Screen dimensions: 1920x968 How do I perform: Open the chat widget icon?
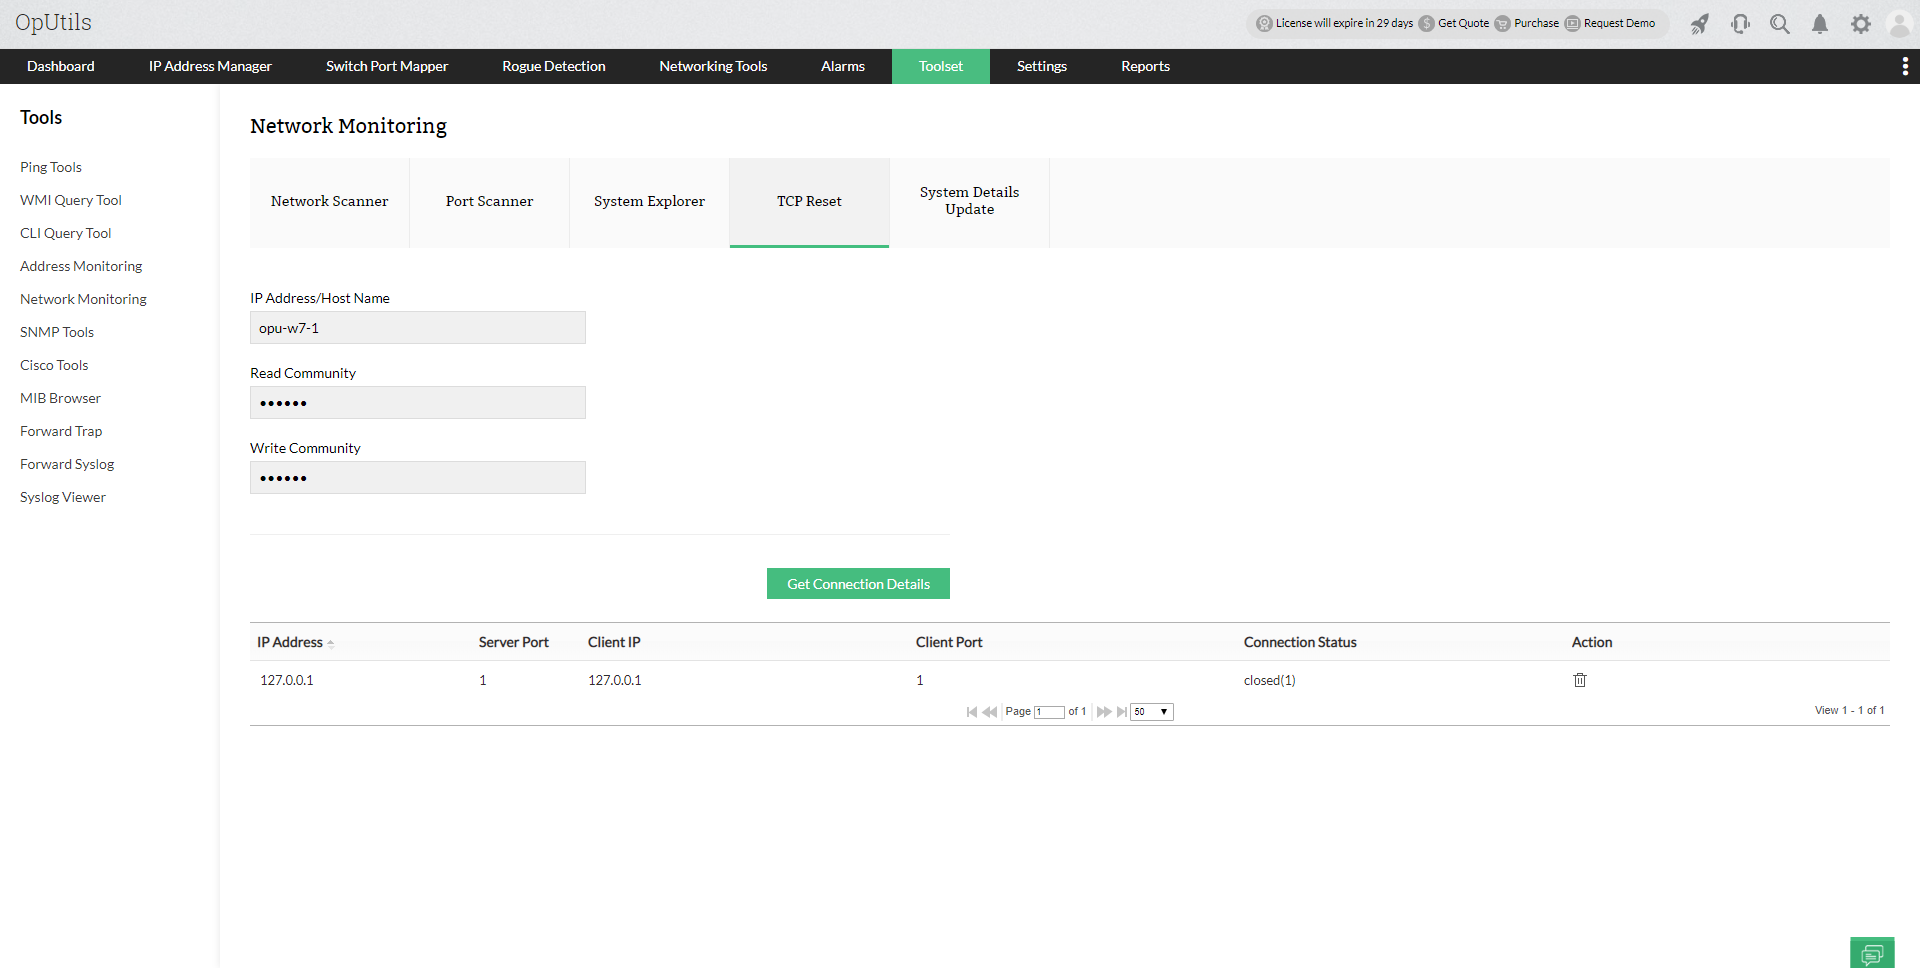pos(1872,953)
